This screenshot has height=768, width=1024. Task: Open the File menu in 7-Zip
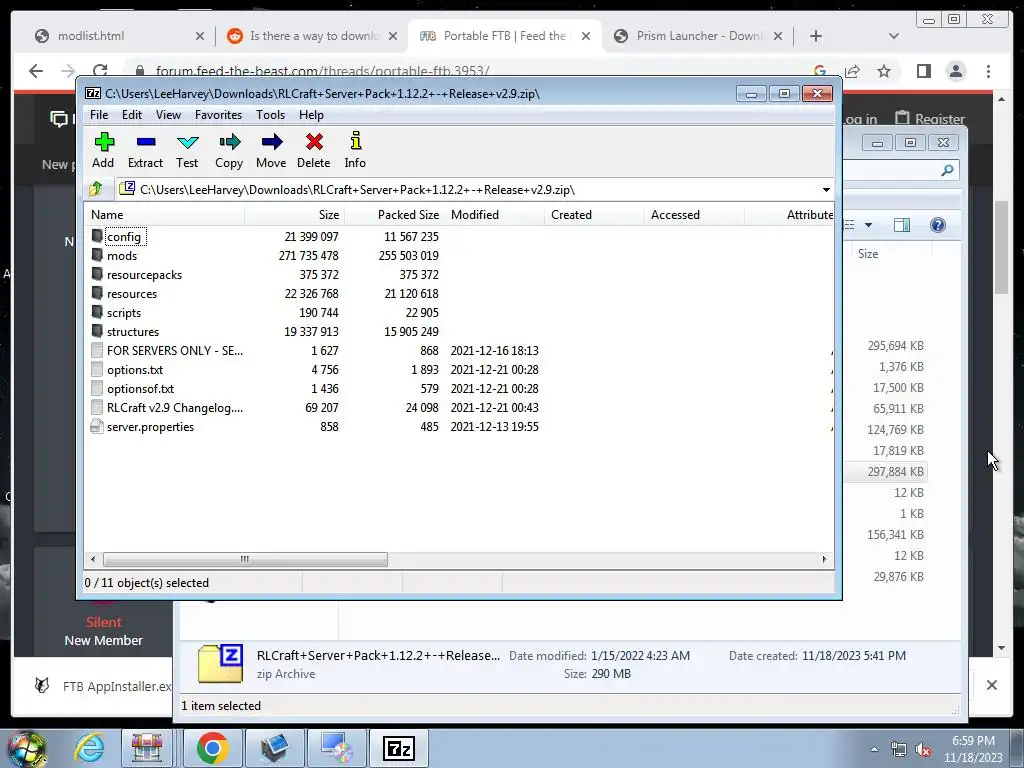pyautogui.click(x=99, y=115)
